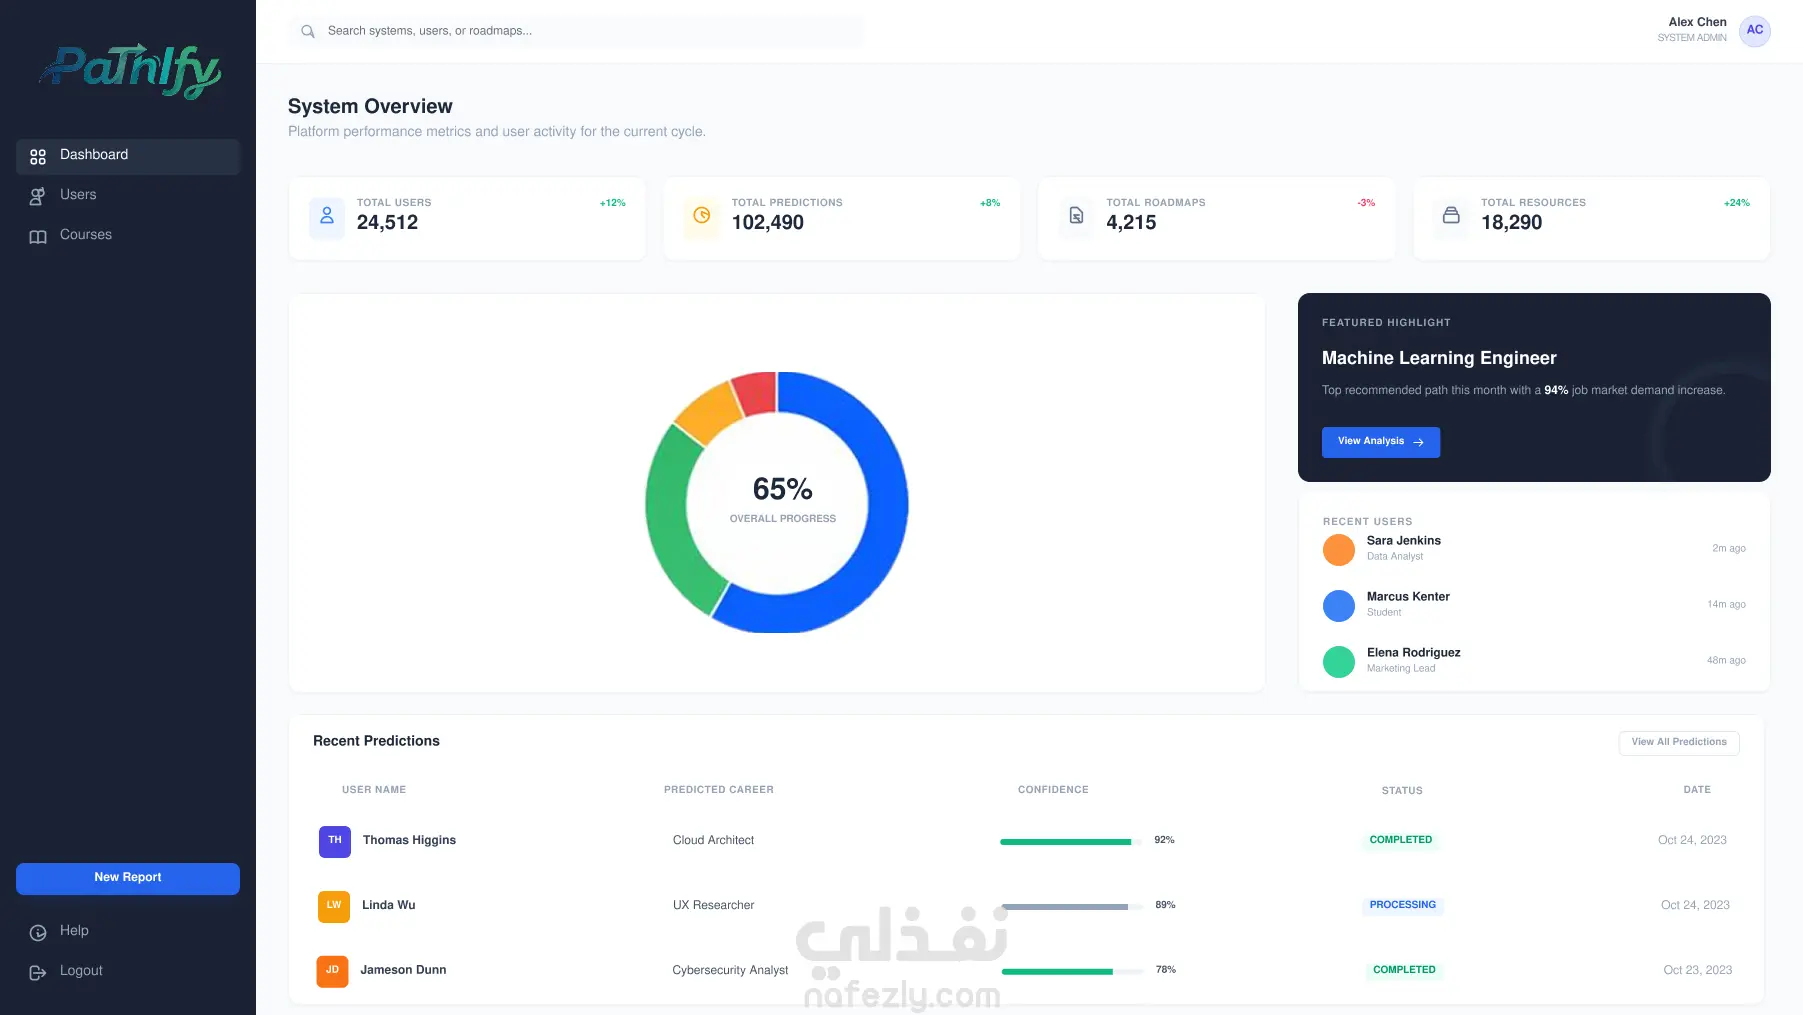Image resolution: width=1803 pixels, height=1015 pixels.
Task: Click the Total Users person icon
Action: [327, 215]
